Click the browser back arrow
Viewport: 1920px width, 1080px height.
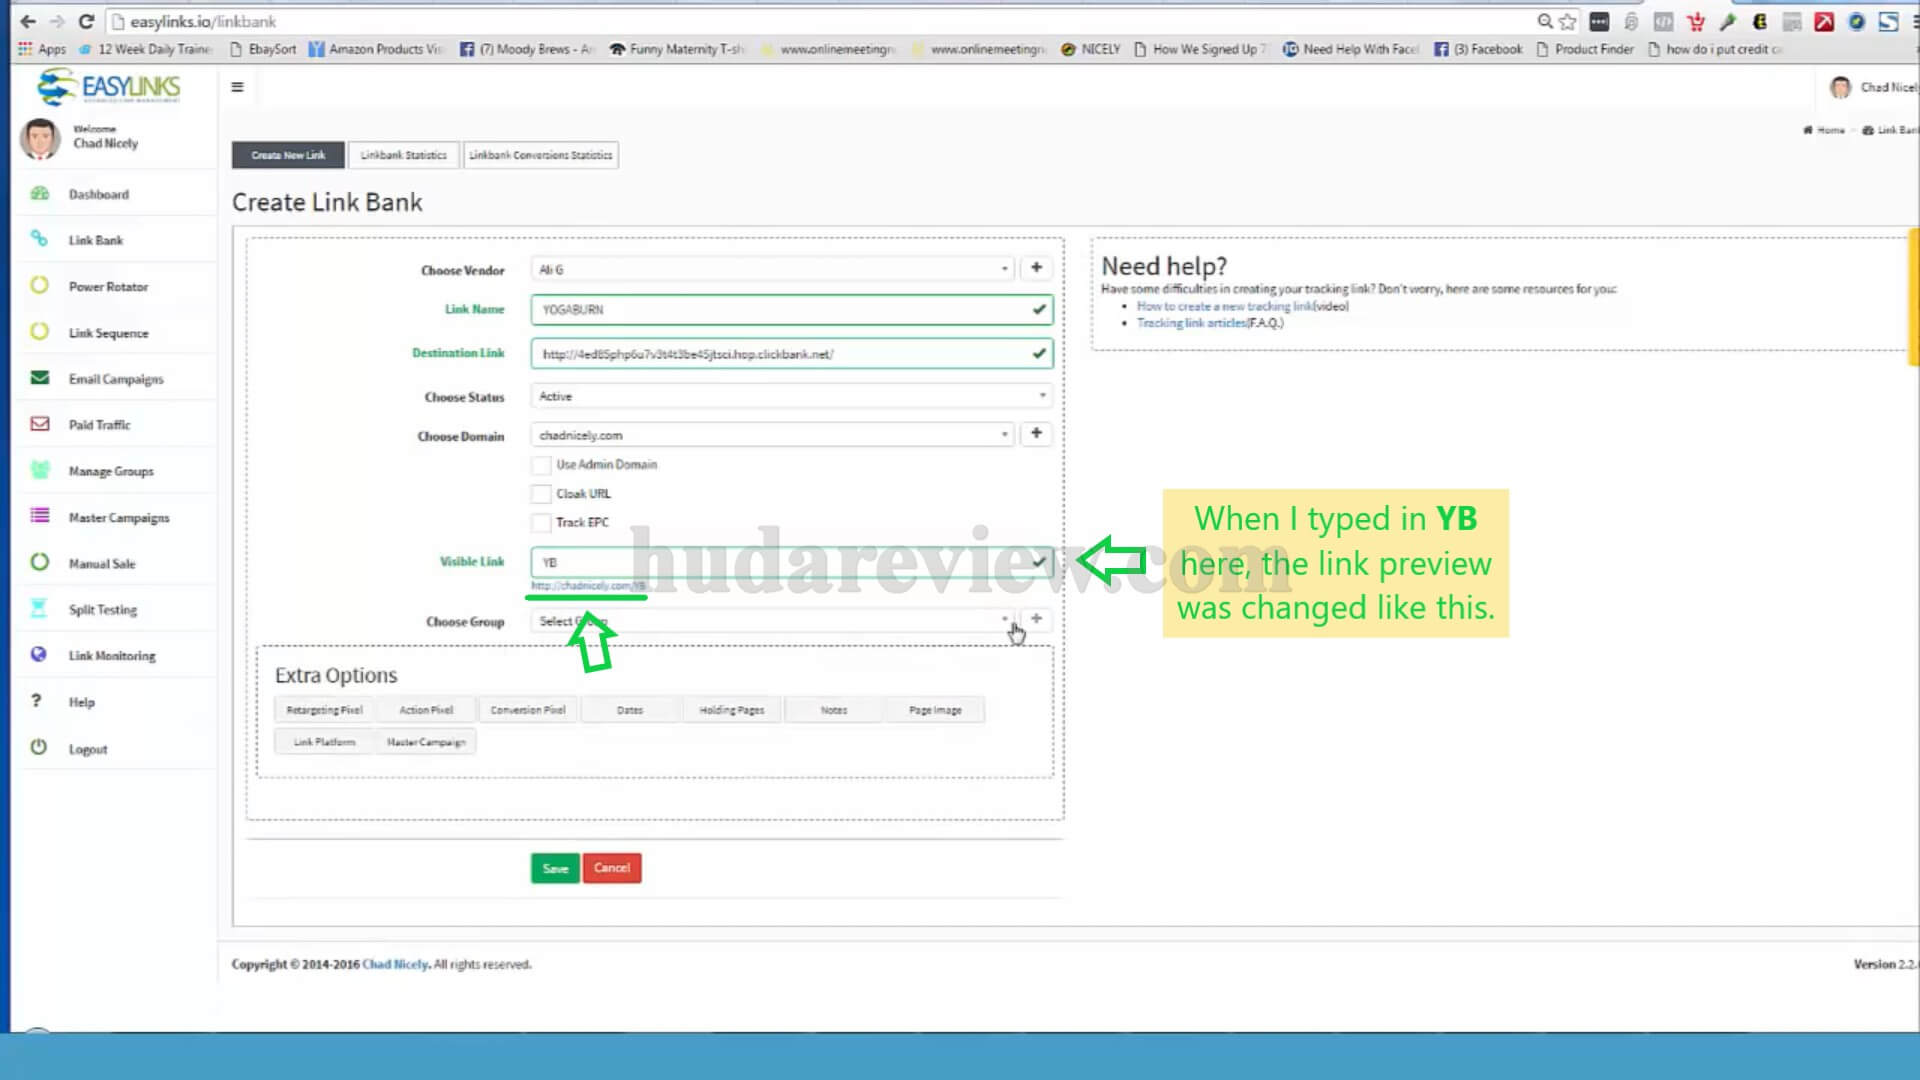click(x=28, y=21)
